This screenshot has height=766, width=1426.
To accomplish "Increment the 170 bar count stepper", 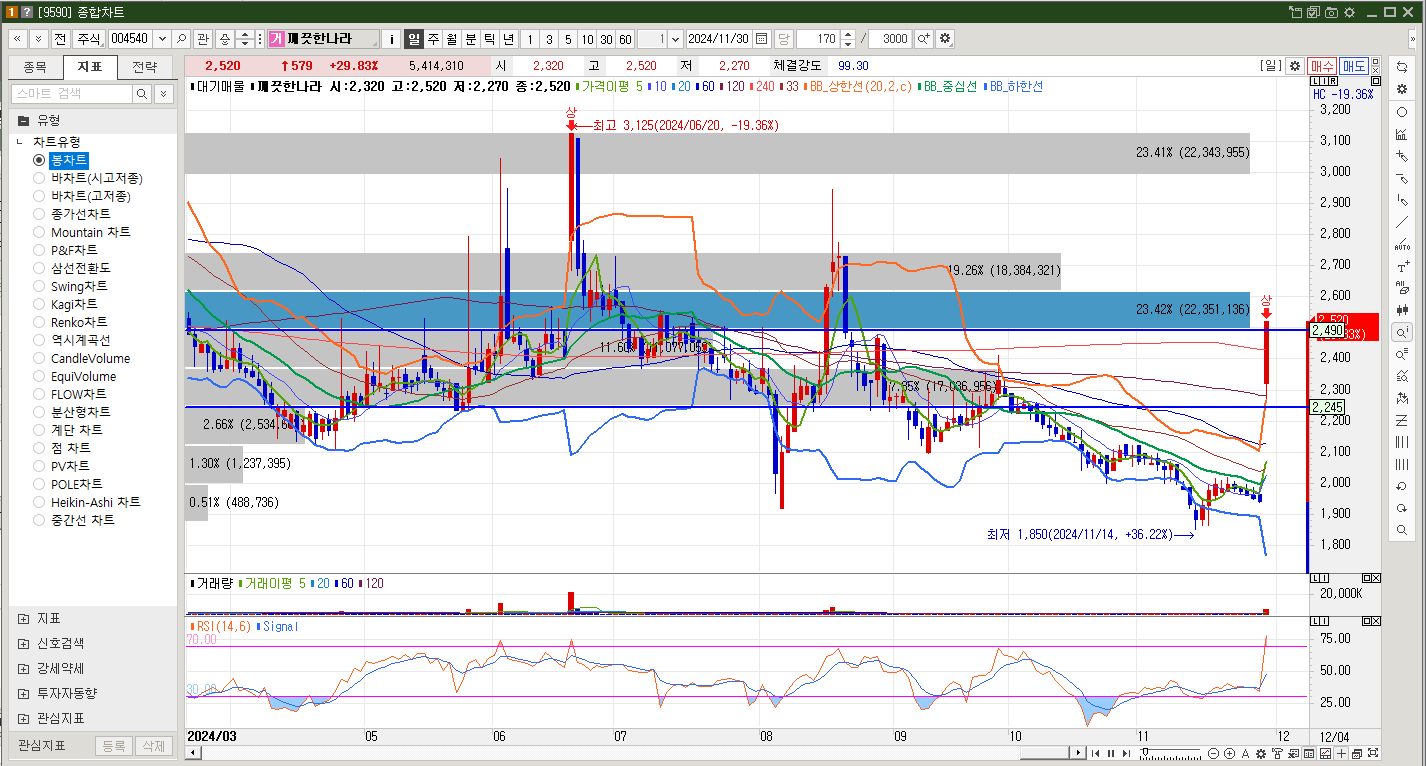I will coord(848,35).
